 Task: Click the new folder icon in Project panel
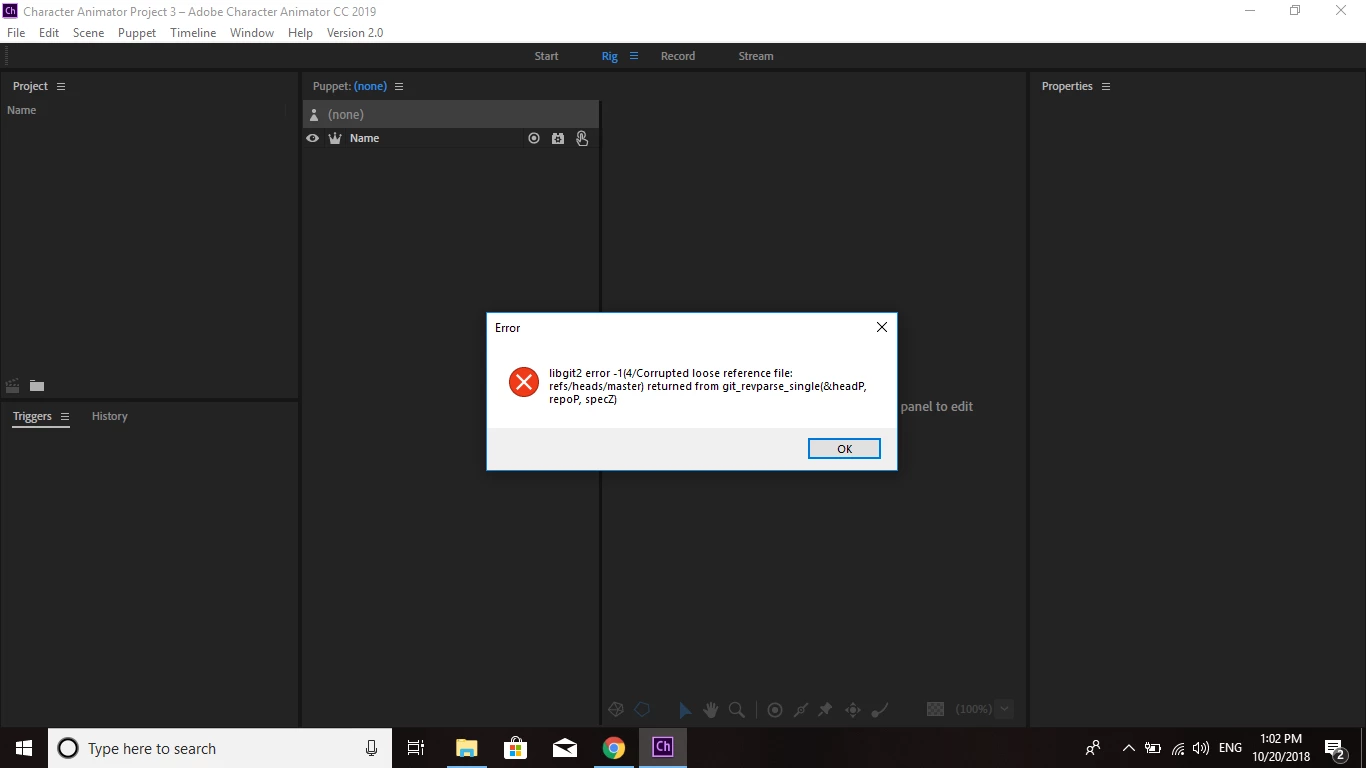coord(37,386)
